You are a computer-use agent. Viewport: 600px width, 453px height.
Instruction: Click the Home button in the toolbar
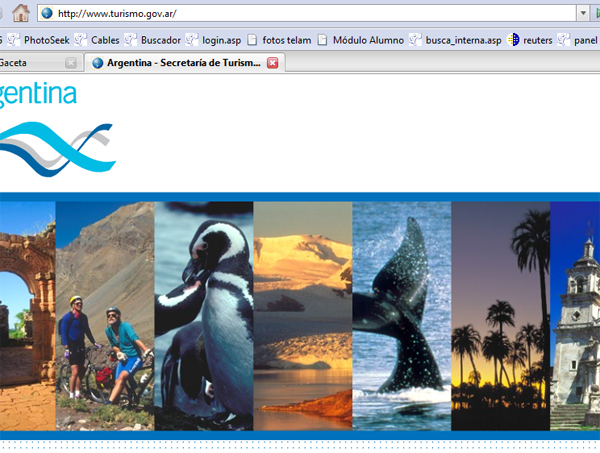pyautogui.click(x=20, y=13)
